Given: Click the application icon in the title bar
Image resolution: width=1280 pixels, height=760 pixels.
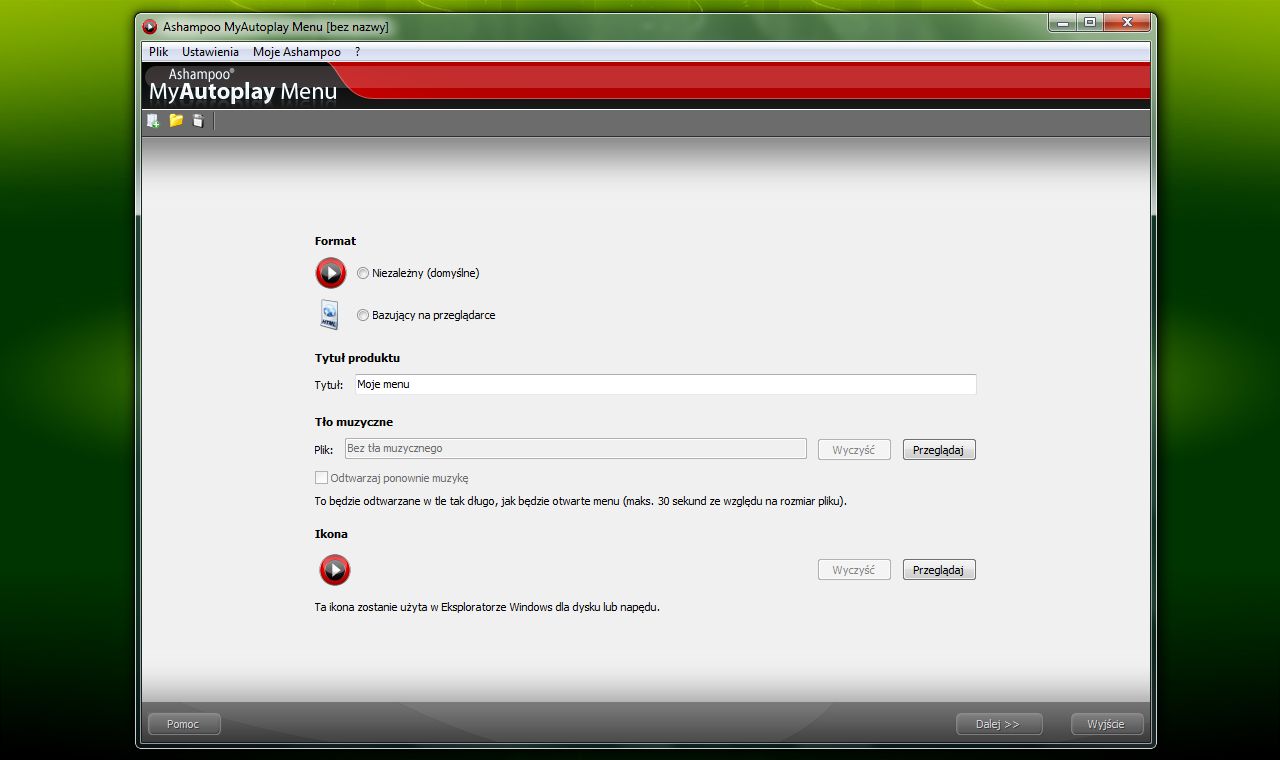Looking at the screenshot, I should point(150,26).
